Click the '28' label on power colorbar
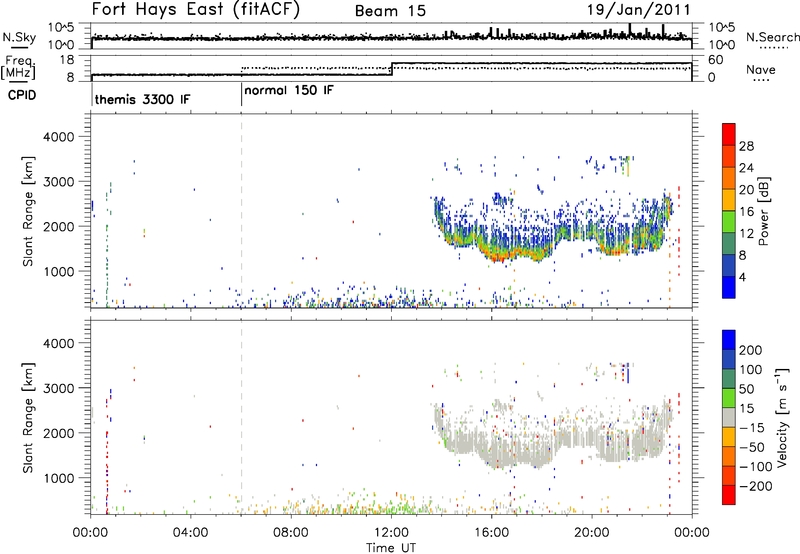Screen dimensions: 800x554 746,146
